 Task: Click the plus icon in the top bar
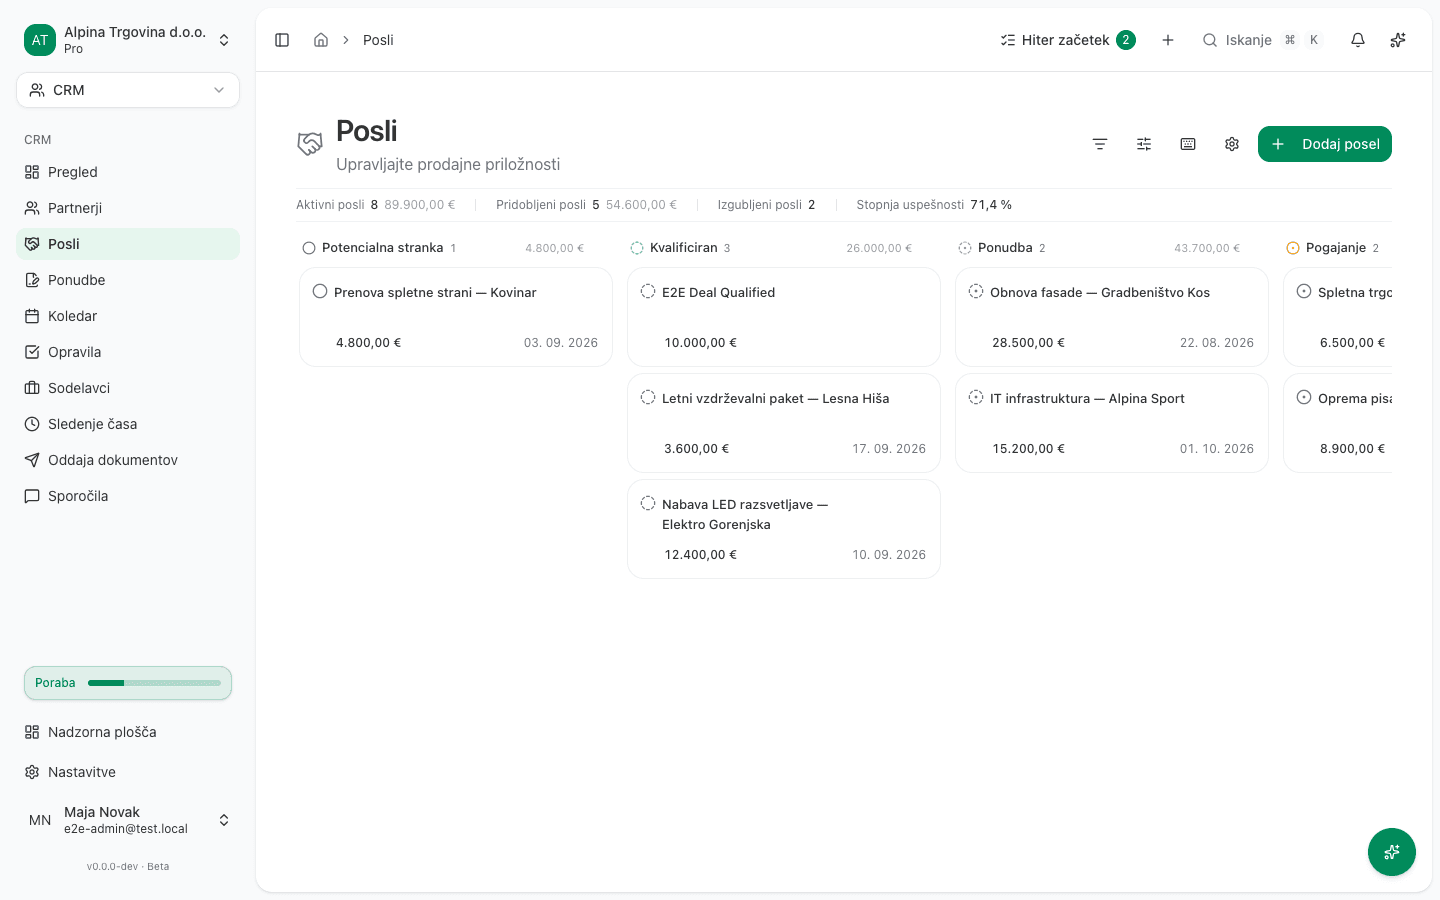pyautogui.click(x=1168, y=40)
